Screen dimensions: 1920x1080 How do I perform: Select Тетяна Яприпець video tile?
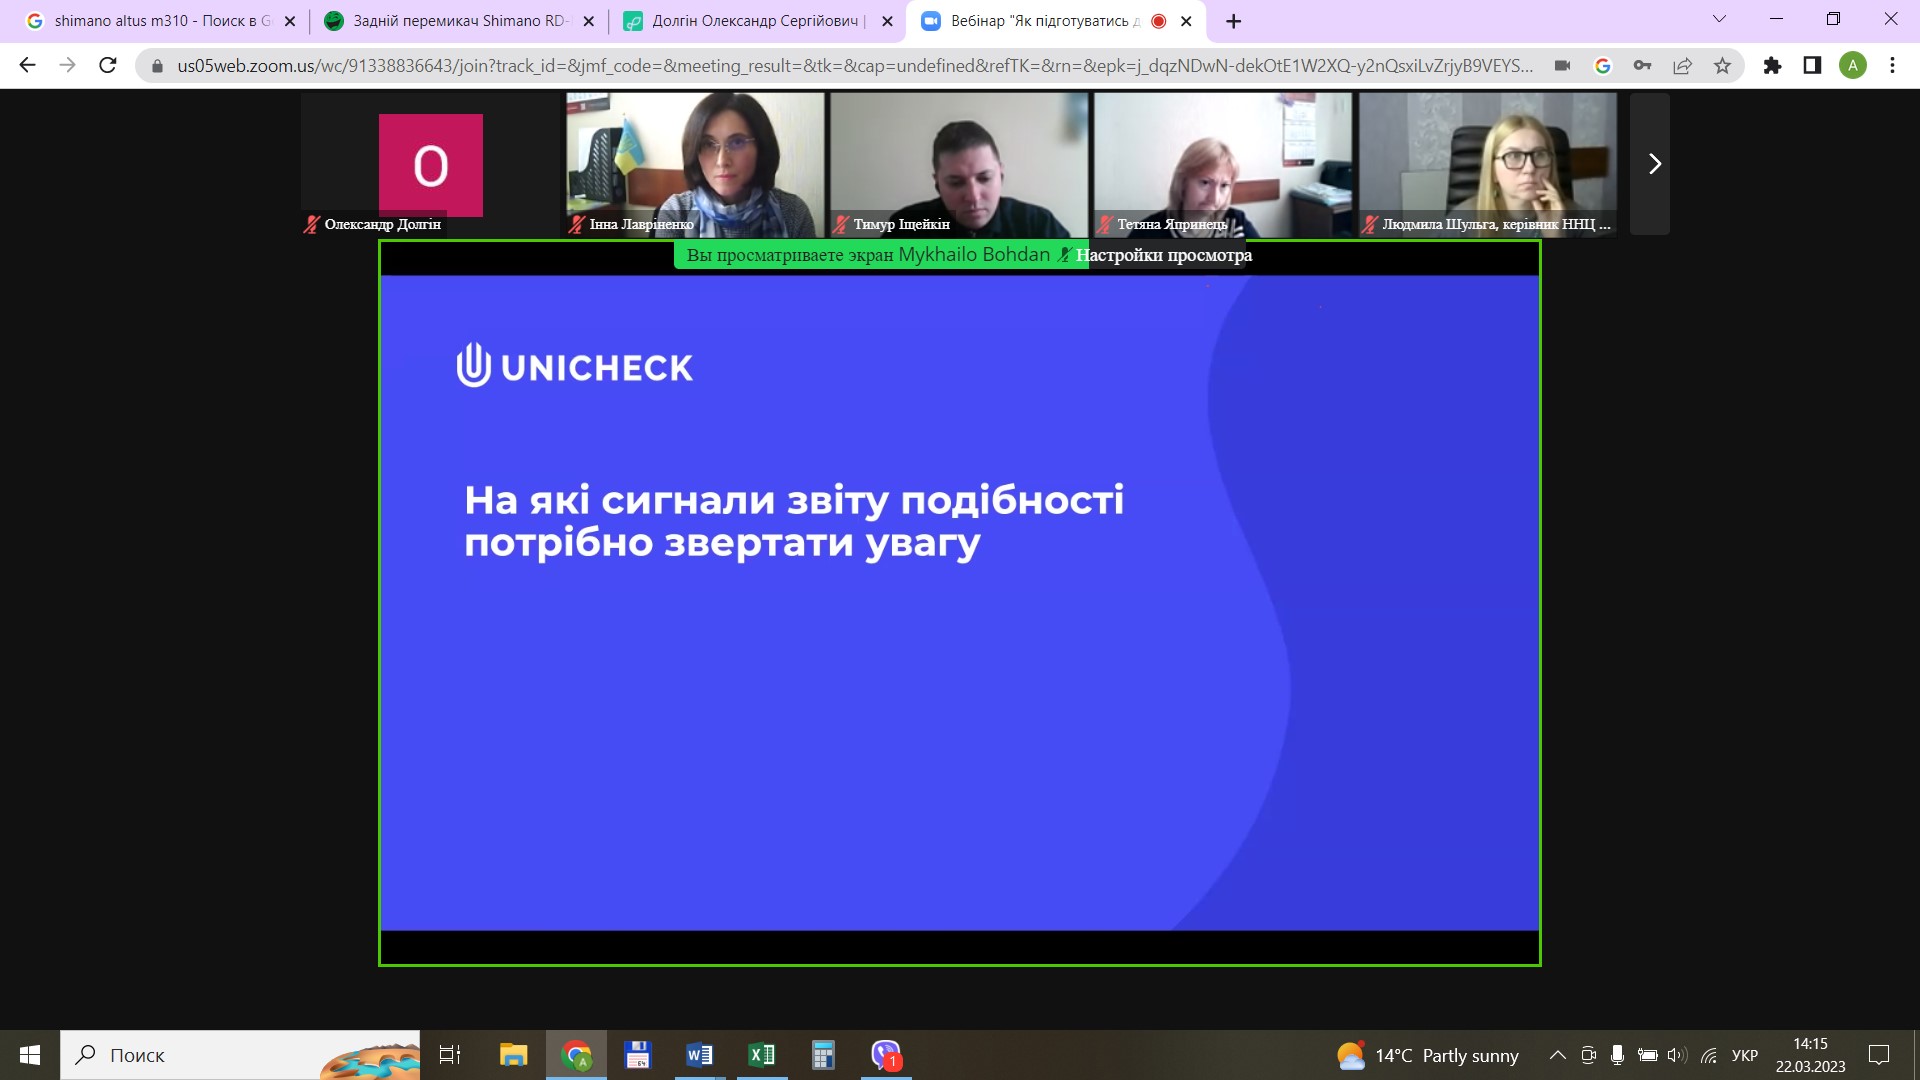[x=1223, y=165]
